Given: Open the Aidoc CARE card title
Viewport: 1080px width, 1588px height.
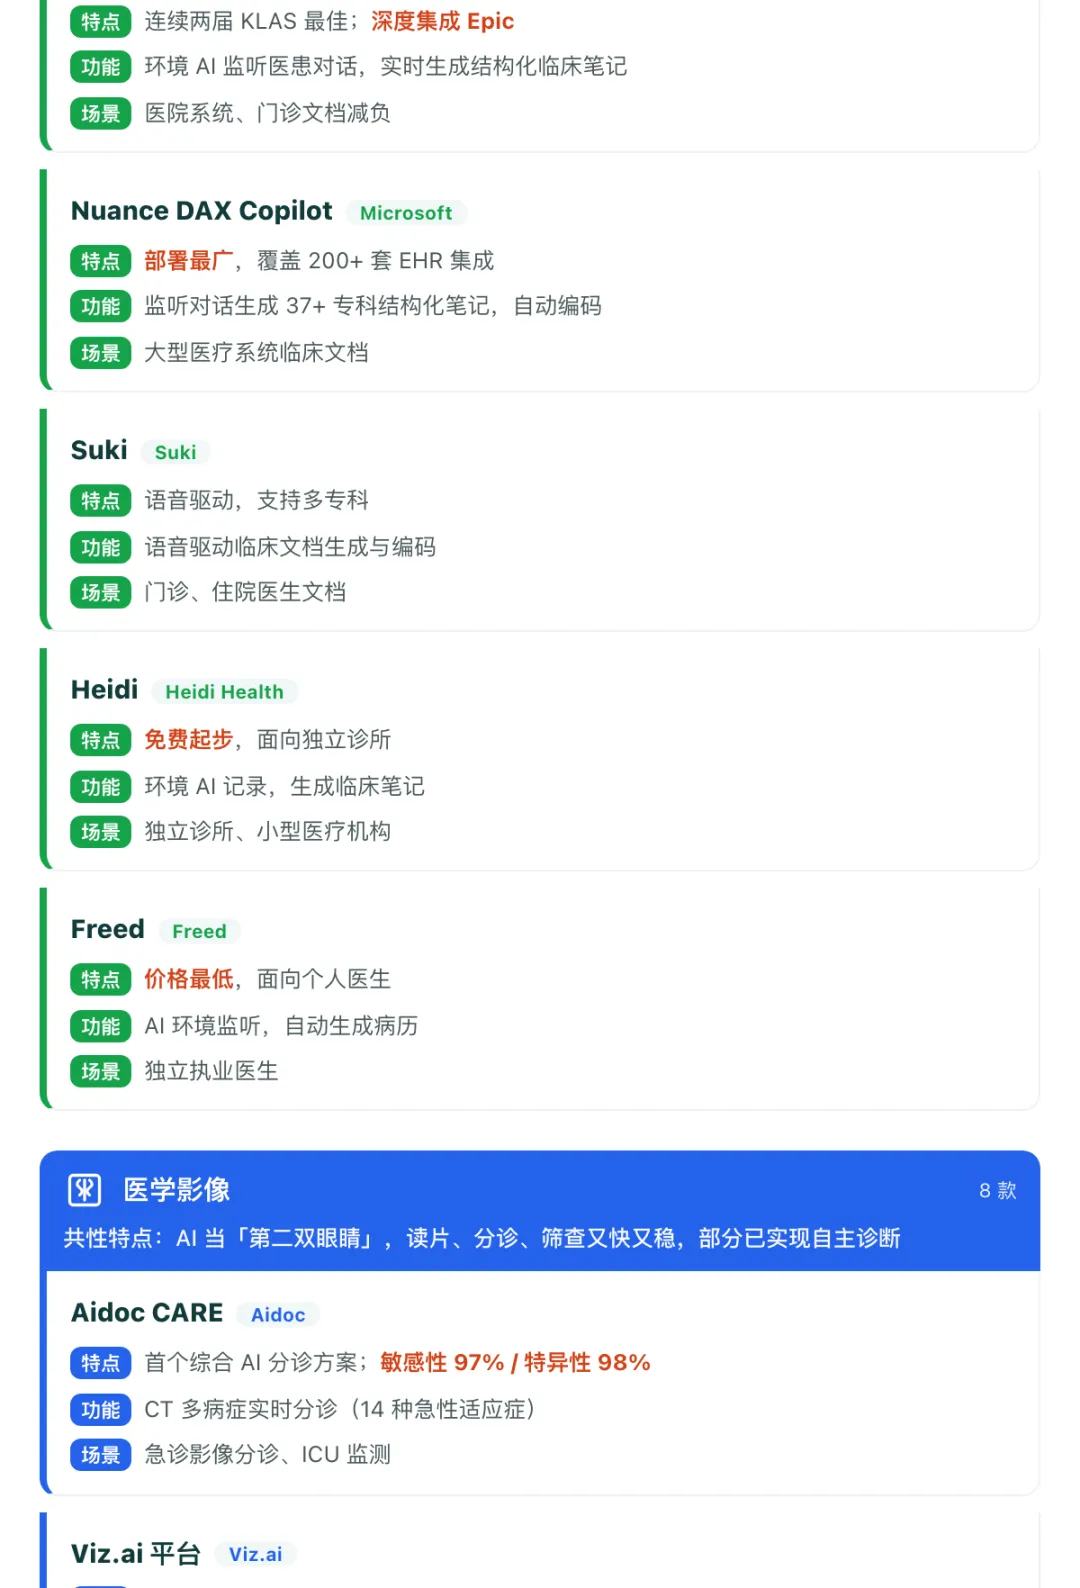Looking at the screenshot, I should [x=147, y=1313].
